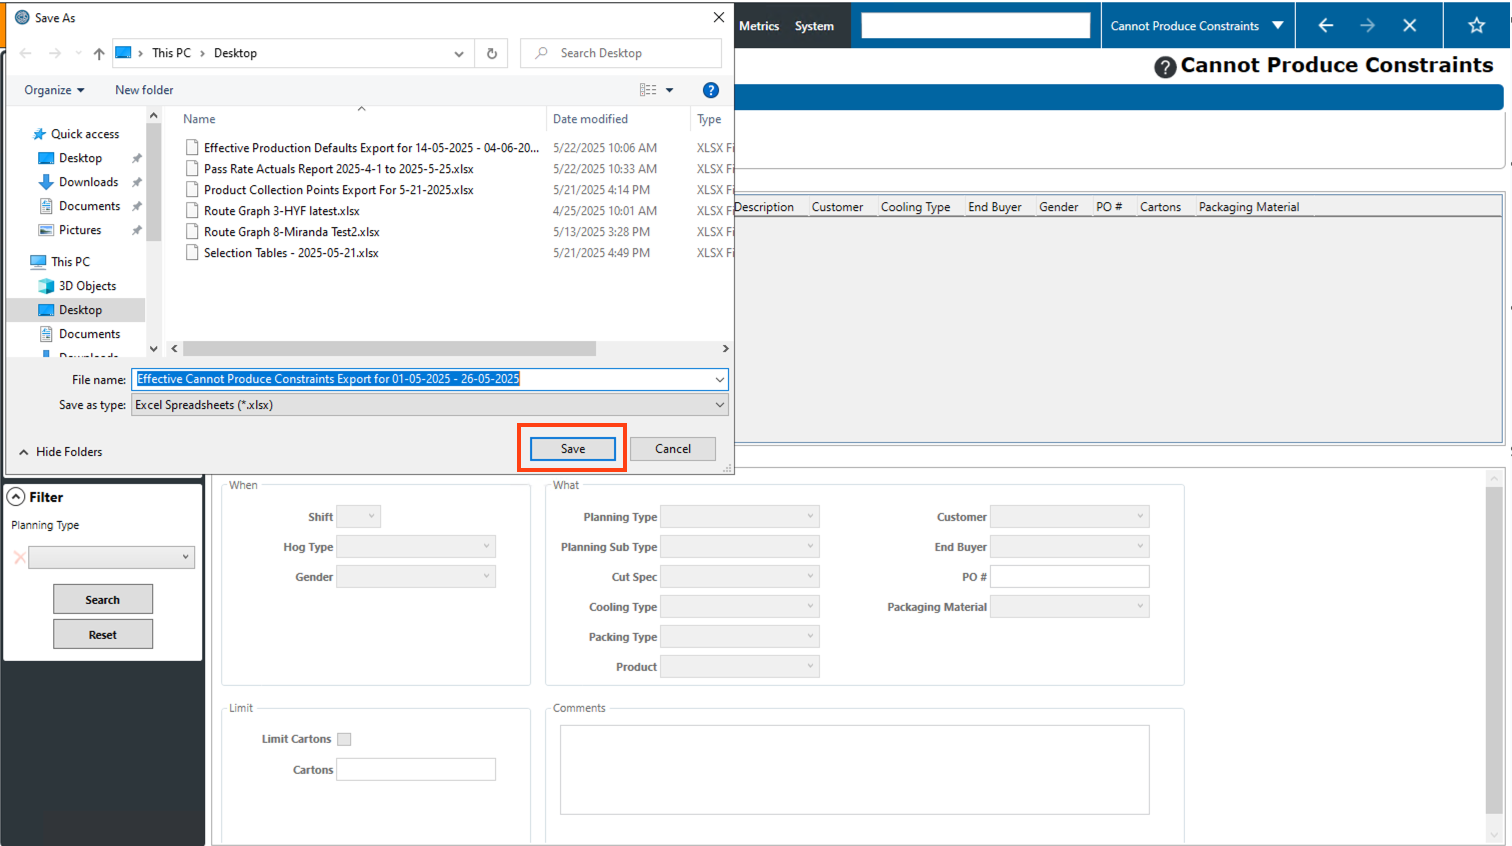Go up one folder level arrow
Screen dimensions: 1512x846
click(x=99, y=54)
